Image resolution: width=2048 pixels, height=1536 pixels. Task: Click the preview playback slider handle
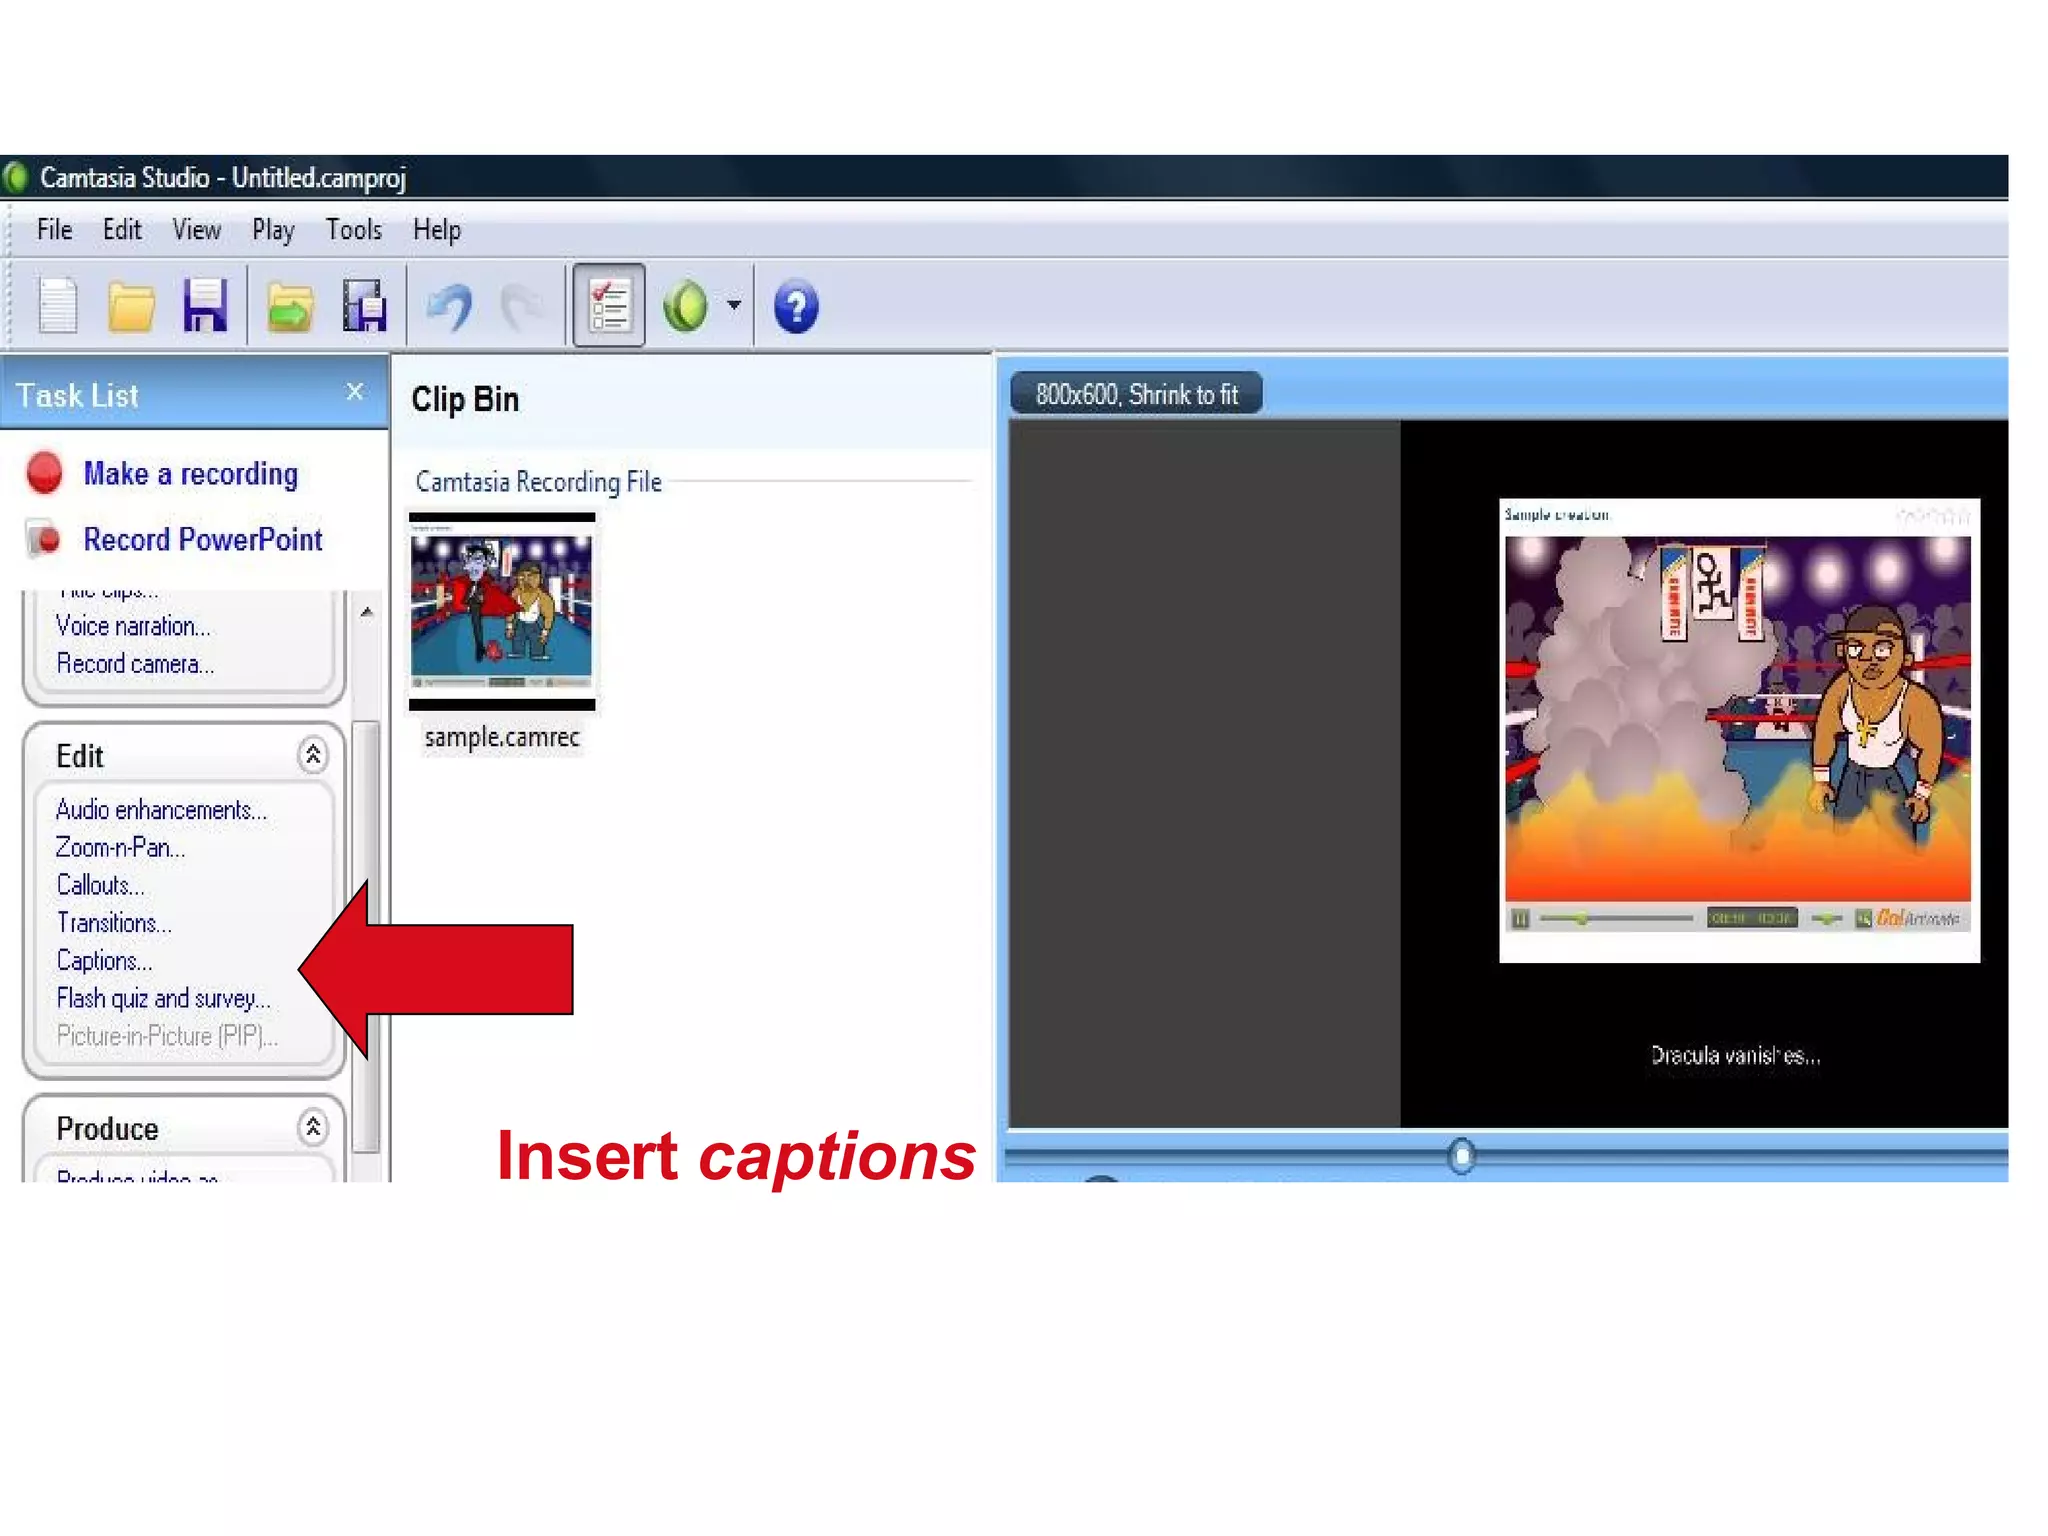coord(1461,1156)
